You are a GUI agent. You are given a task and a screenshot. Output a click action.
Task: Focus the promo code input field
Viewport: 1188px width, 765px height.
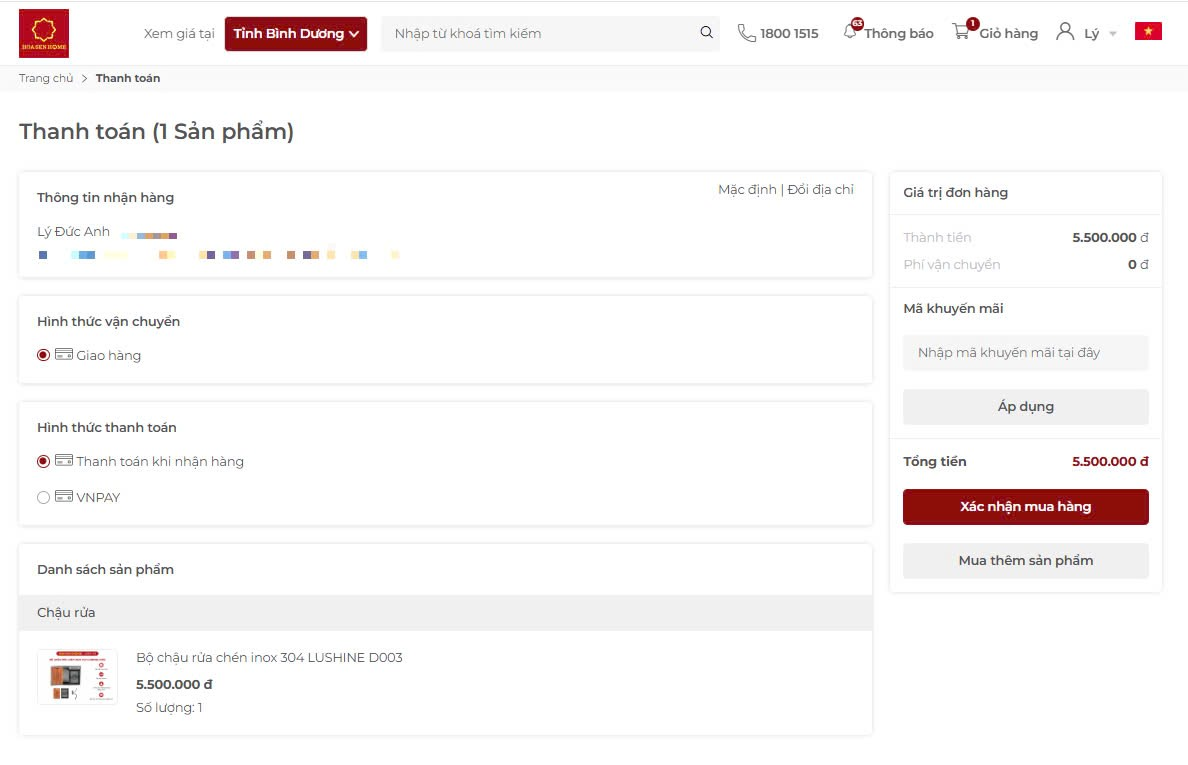tap(1025, 352)
